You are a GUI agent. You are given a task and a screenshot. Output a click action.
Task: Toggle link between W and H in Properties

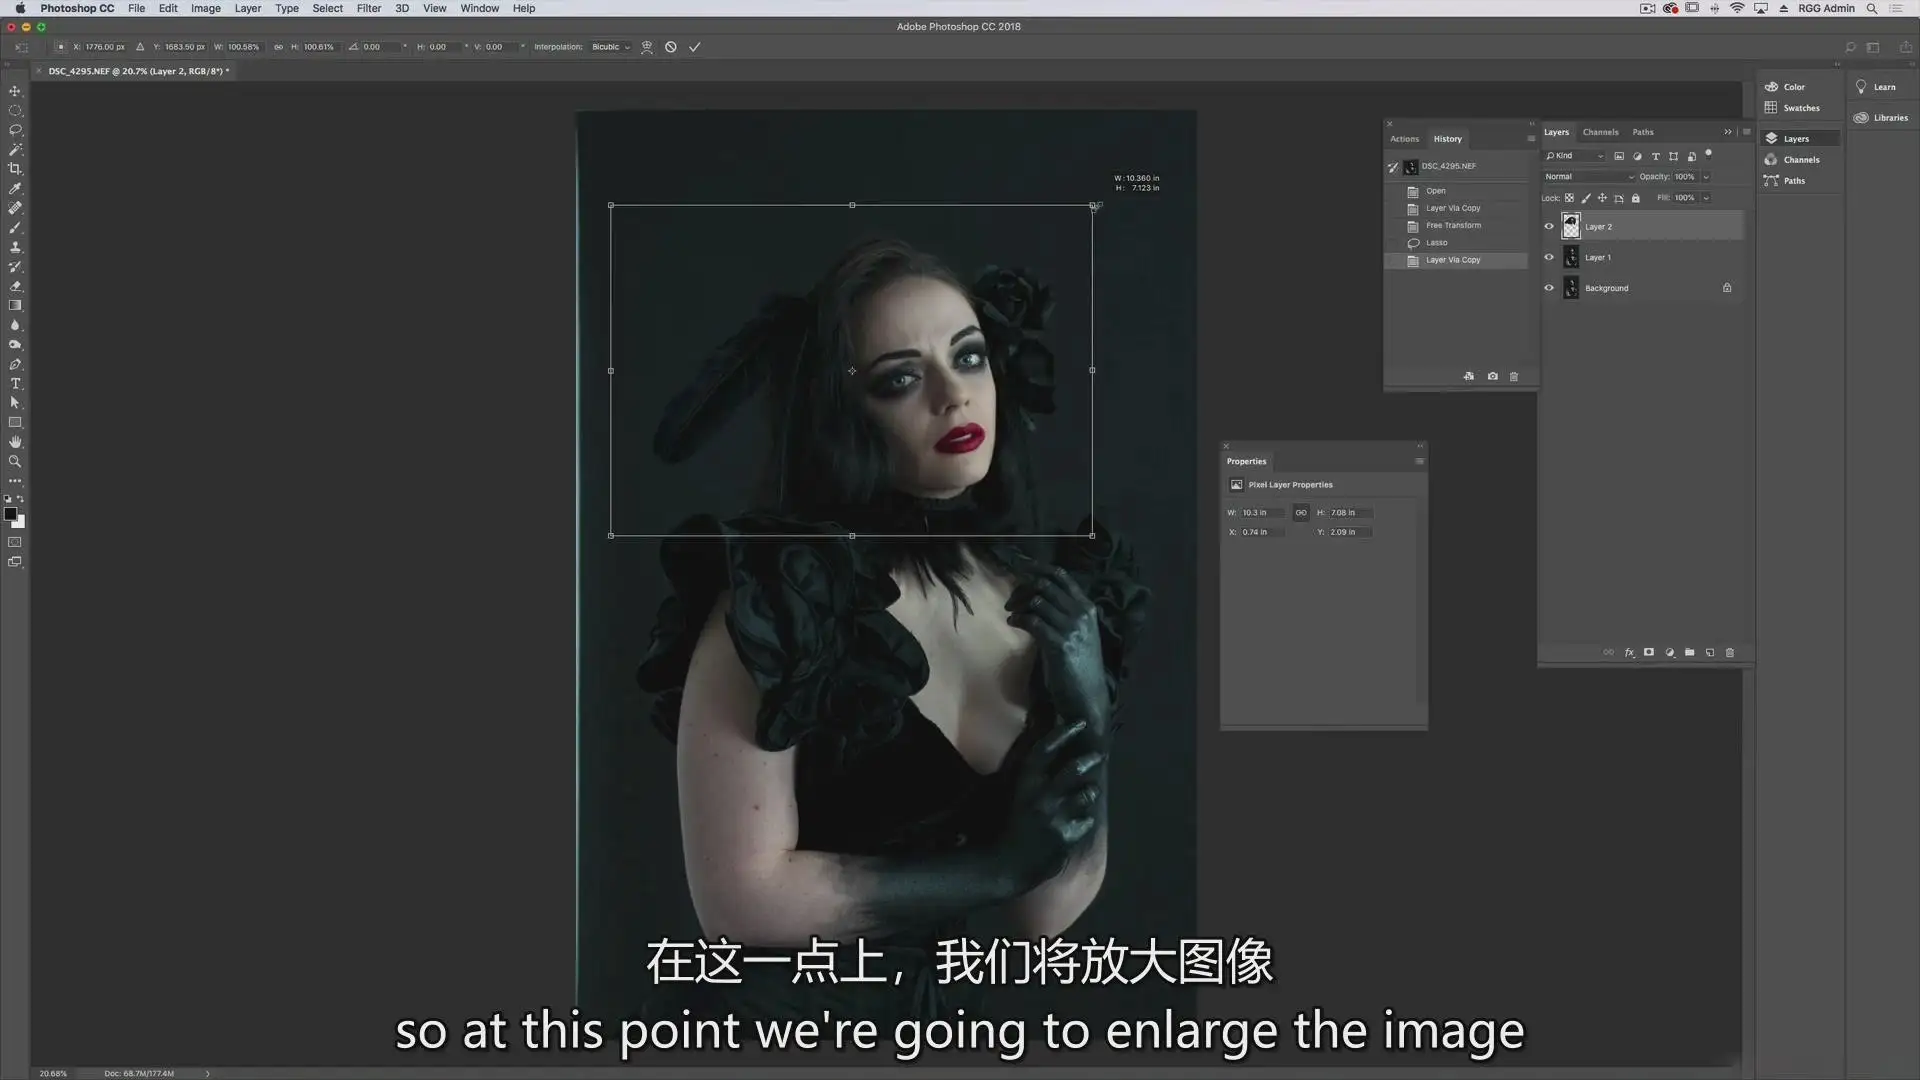click(x=1301, y=513)
